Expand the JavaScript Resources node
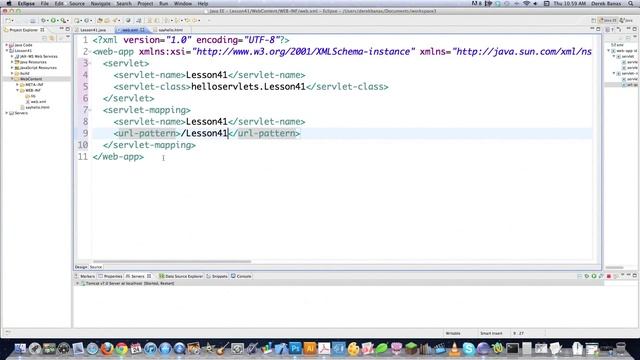This screenshot has width=640, height=360. point(12,68)
